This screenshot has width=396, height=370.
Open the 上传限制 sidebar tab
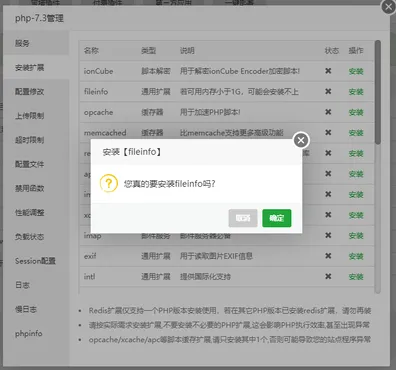pos(36,116)
